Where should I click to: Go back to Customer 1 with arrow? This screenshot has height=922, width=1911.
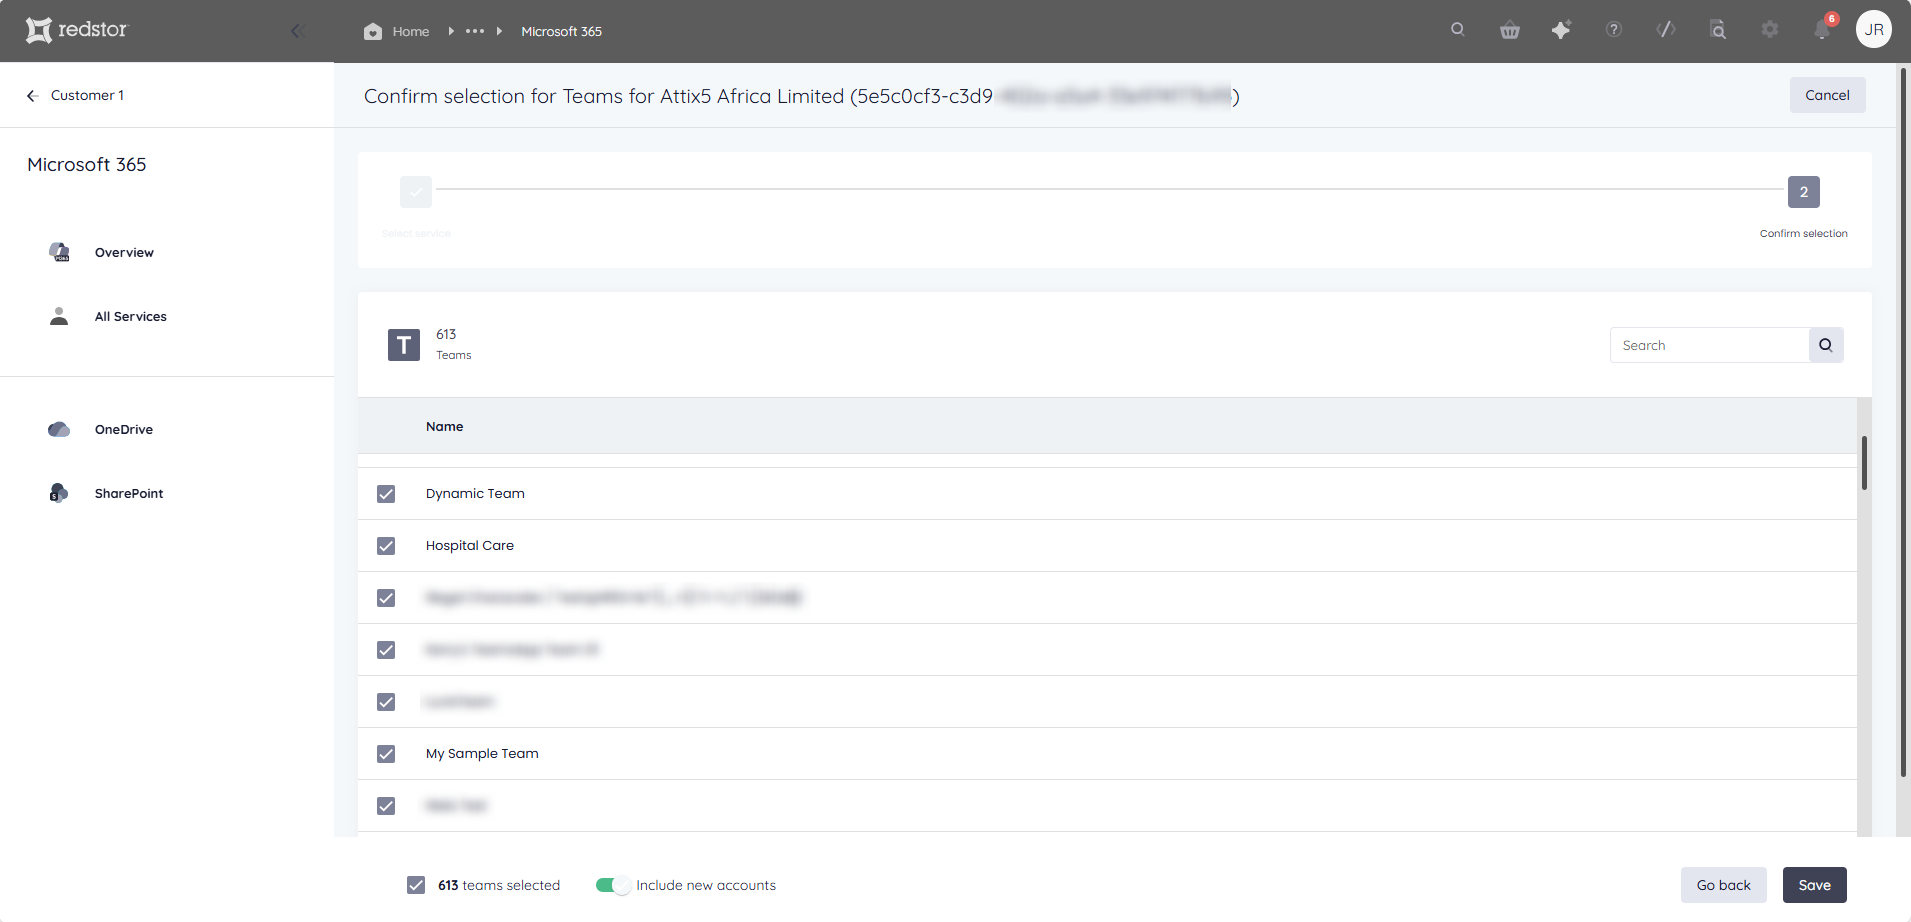pos(32,96)
